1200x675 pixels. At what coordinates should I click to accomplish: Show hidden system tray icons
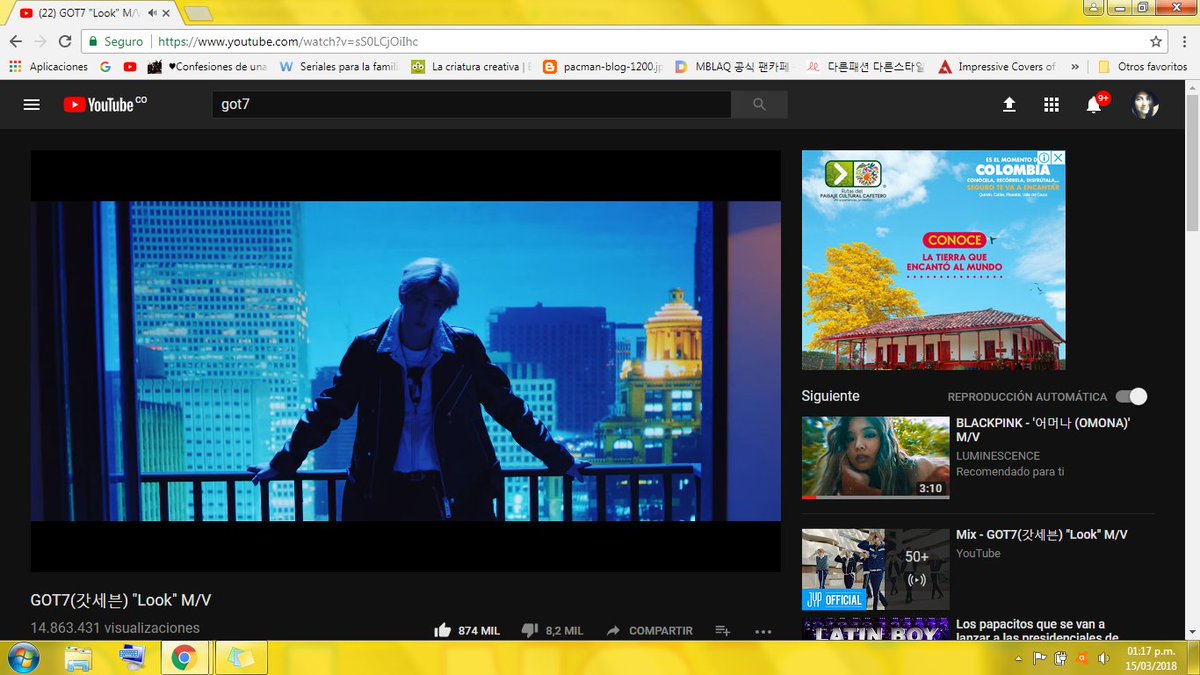tap(1017, 658)
